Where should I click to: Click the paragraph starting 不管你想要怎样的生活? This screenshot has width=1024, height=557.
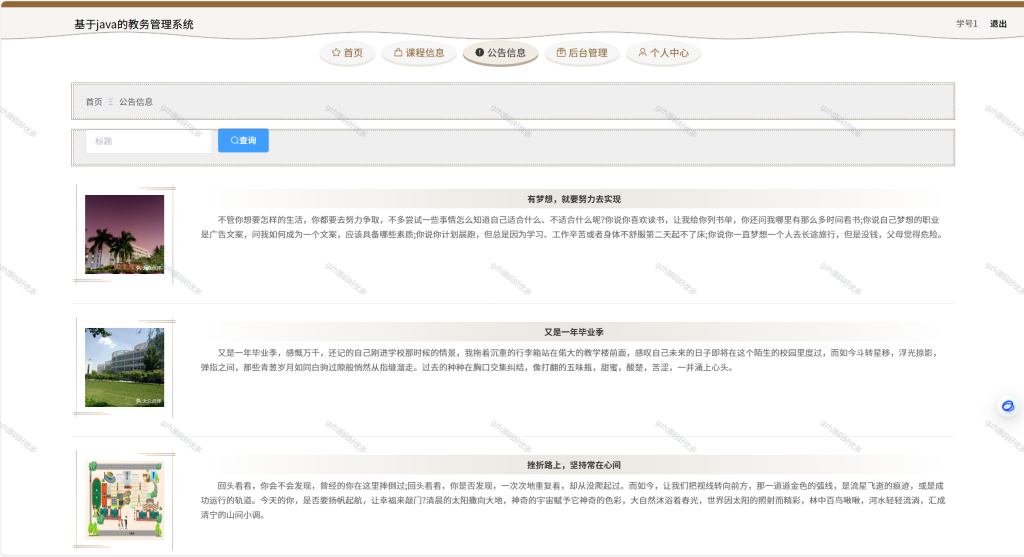(x=573, y=227)
